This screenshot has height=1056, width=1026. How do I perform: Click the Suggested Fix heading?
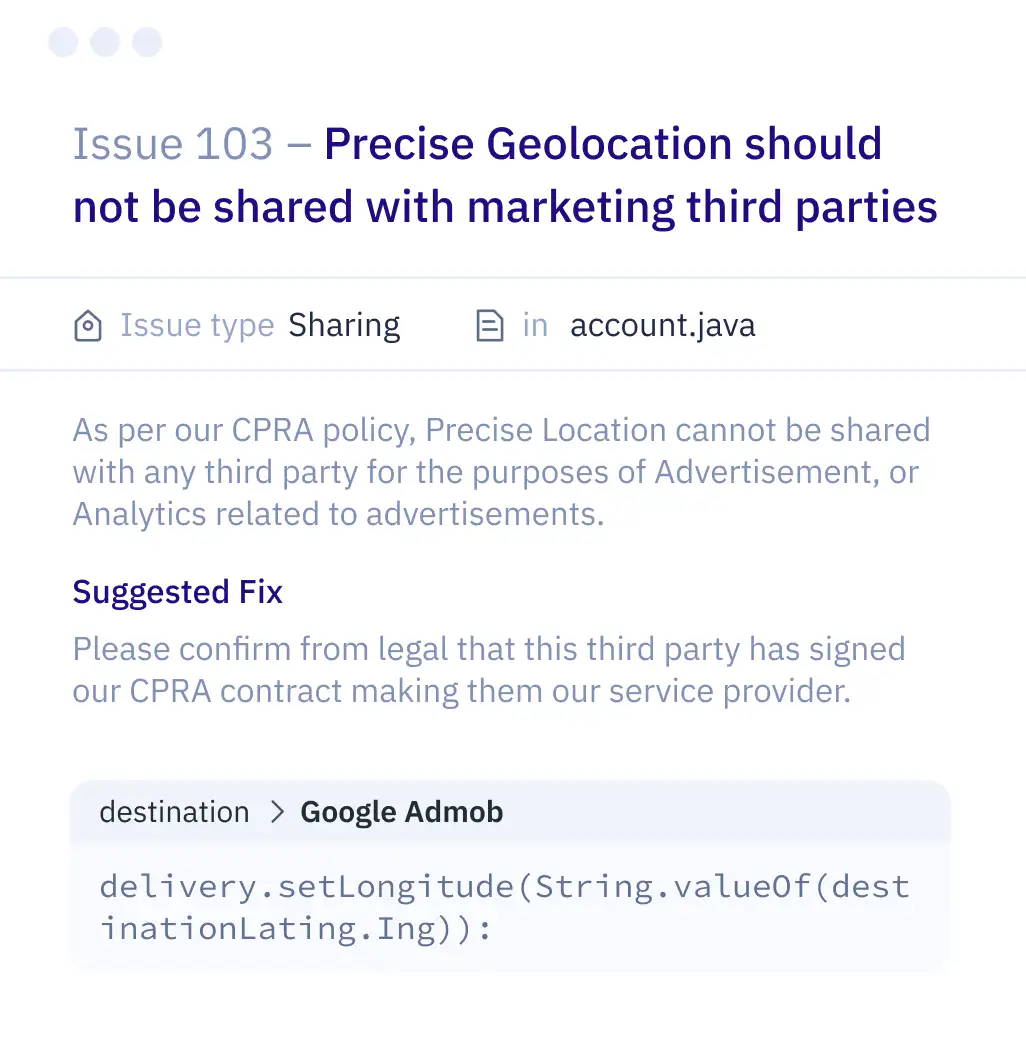pos(177,592)
